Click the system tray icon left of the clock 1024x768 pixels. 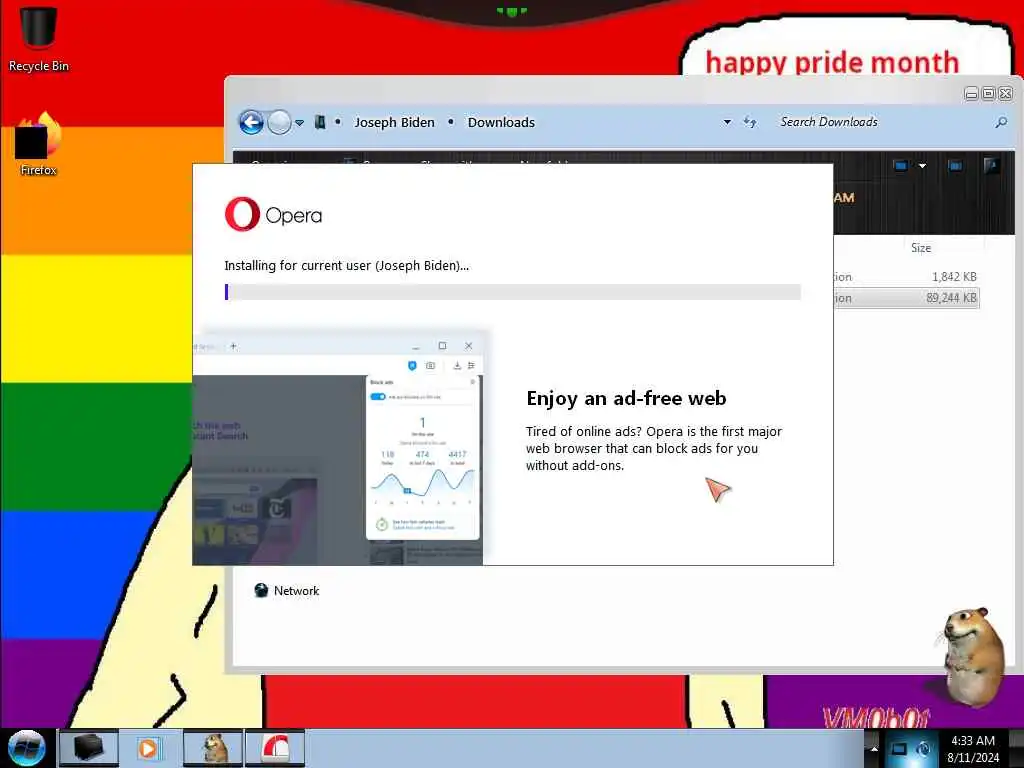(924, 749)
